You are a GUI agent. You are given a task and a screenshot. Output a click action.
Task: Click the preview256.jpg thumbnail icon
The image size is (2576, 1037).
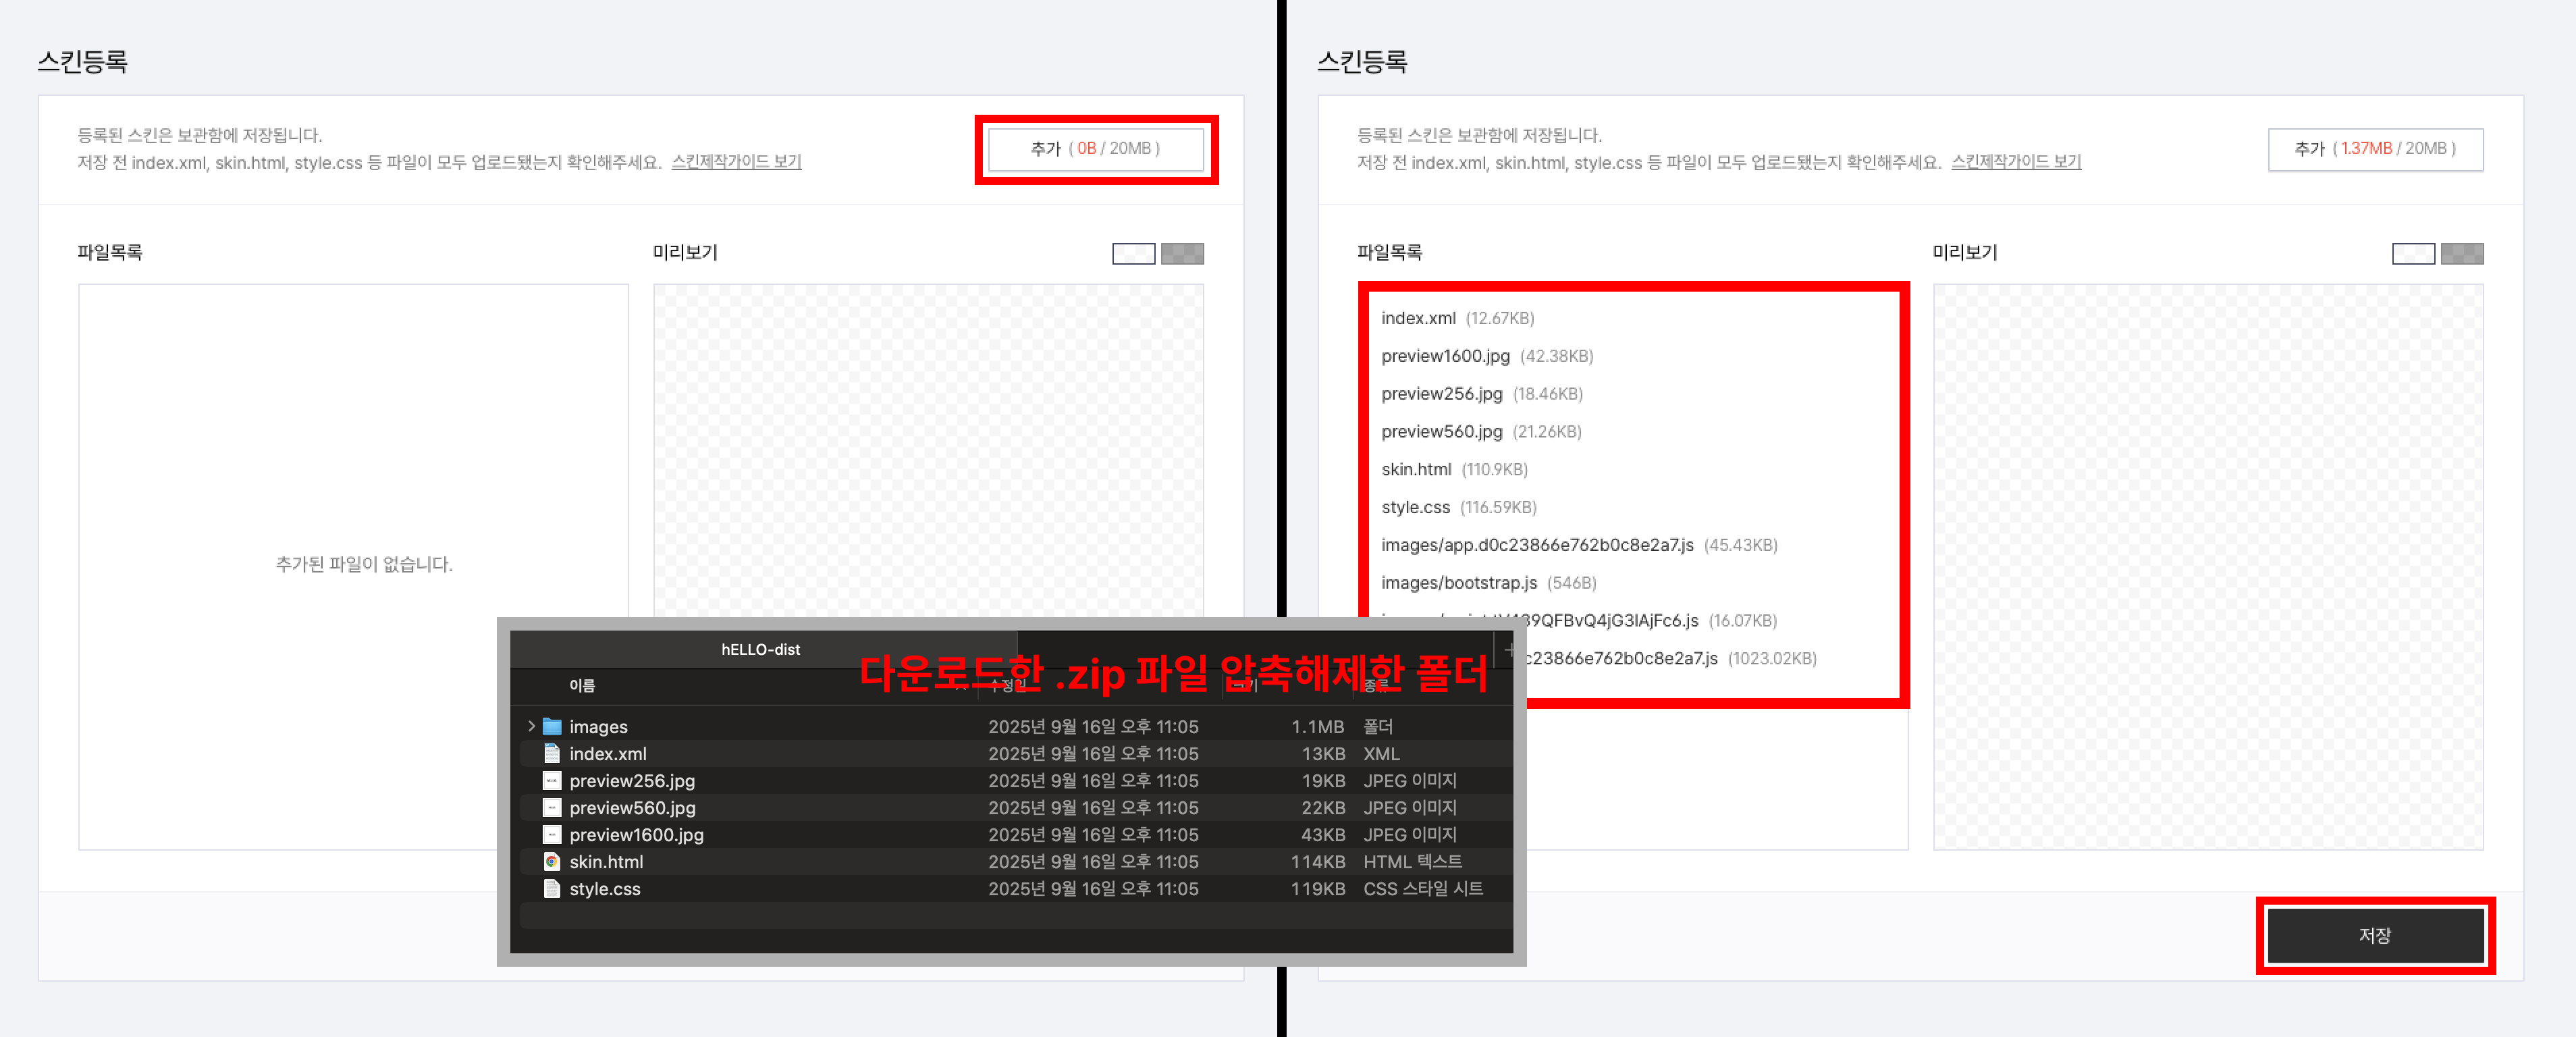pos(552,781)
